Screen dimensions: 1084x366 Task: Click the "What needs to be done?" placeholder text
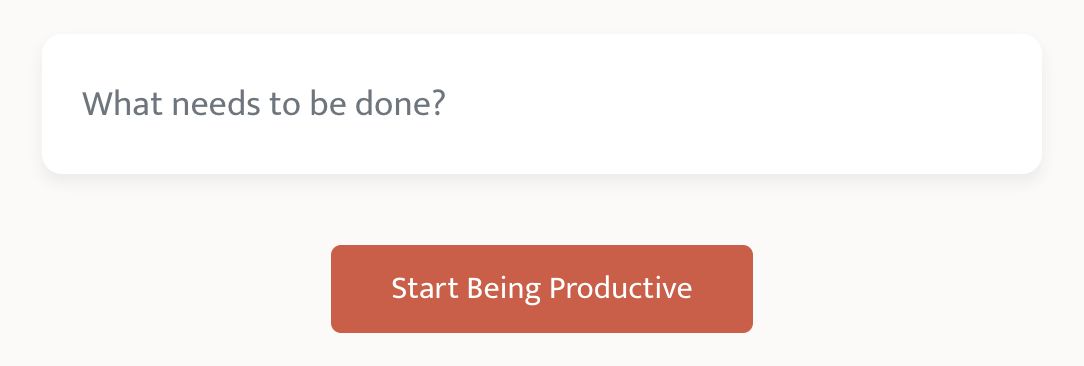(264, 104)
